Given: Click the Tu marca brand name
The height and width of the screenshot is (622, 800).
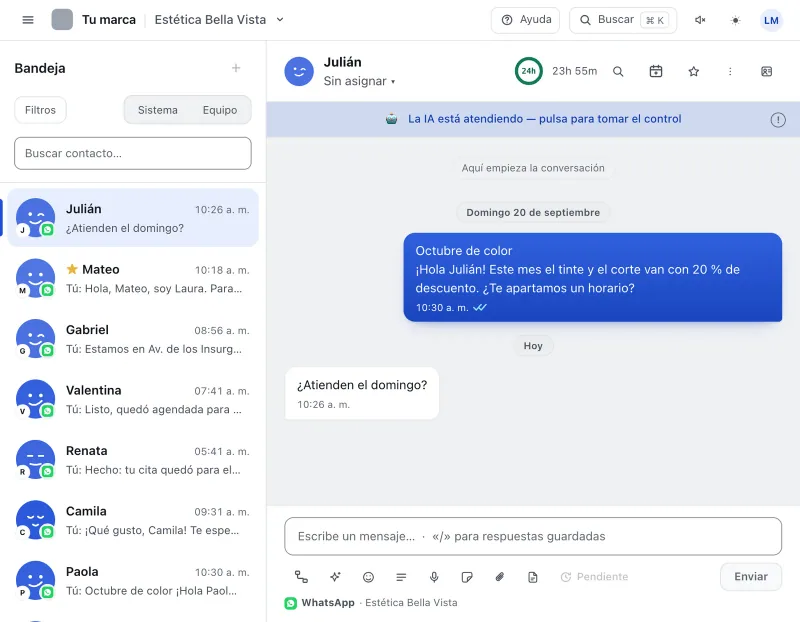Looking at the screenshot, I should (109, 20).
